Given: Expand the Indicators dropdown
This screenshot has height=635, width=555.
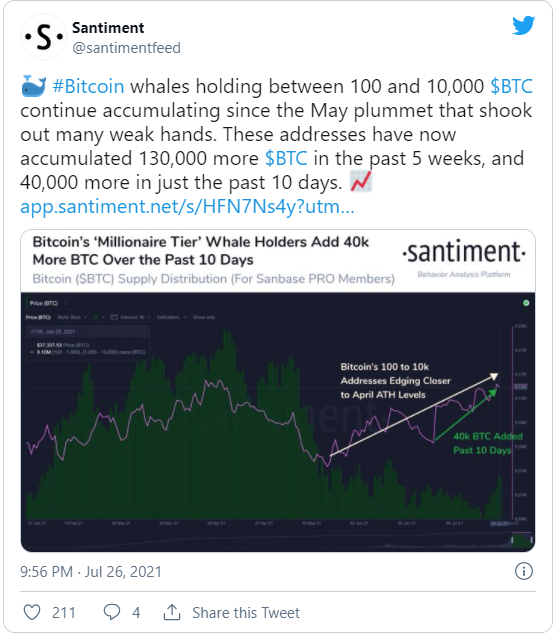Looking at the screenshot, I should tap(171, 317).
